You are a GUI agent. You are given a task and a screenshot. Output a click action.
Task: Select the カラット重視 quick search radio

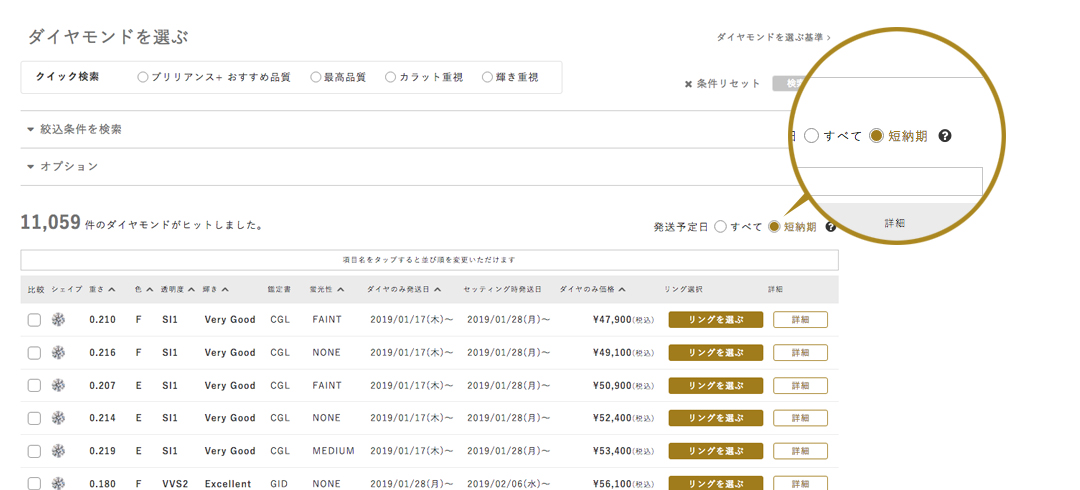point(391,77)
